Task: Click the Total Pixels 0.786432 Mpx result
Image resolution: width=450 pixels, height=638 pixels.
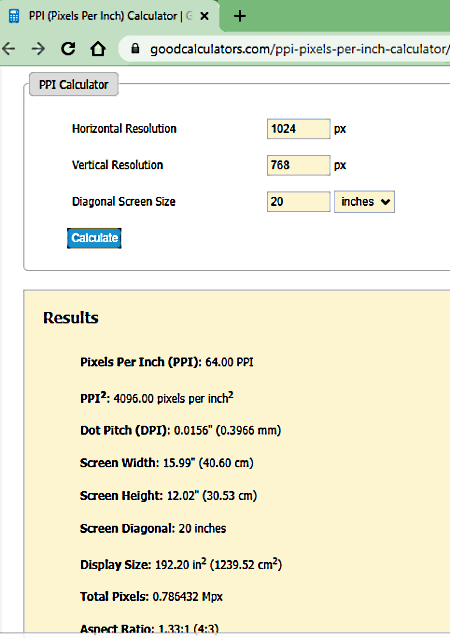Action: click(151, 597)
